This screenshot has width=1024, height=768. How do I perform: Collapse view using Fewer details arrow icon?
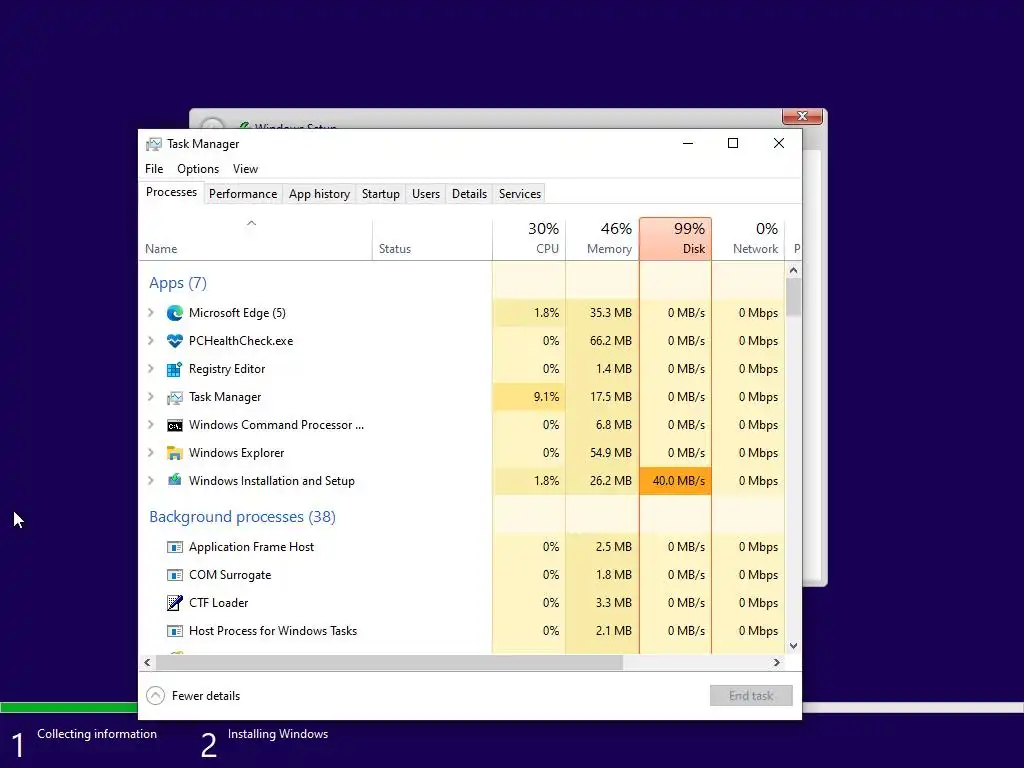[x=155, y=696]
